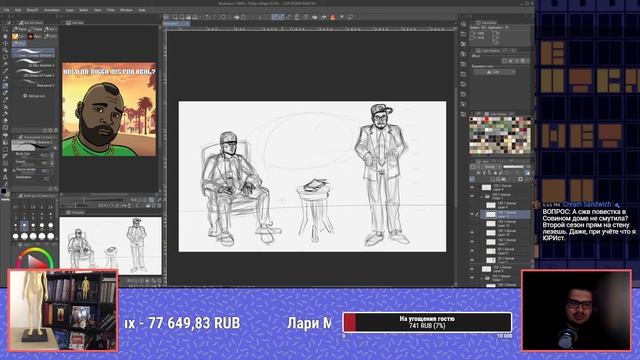Image resolution: width=640 pixels, height=360 pixels.
Task: Open the Help menu
Action: [x=142, y=10]
